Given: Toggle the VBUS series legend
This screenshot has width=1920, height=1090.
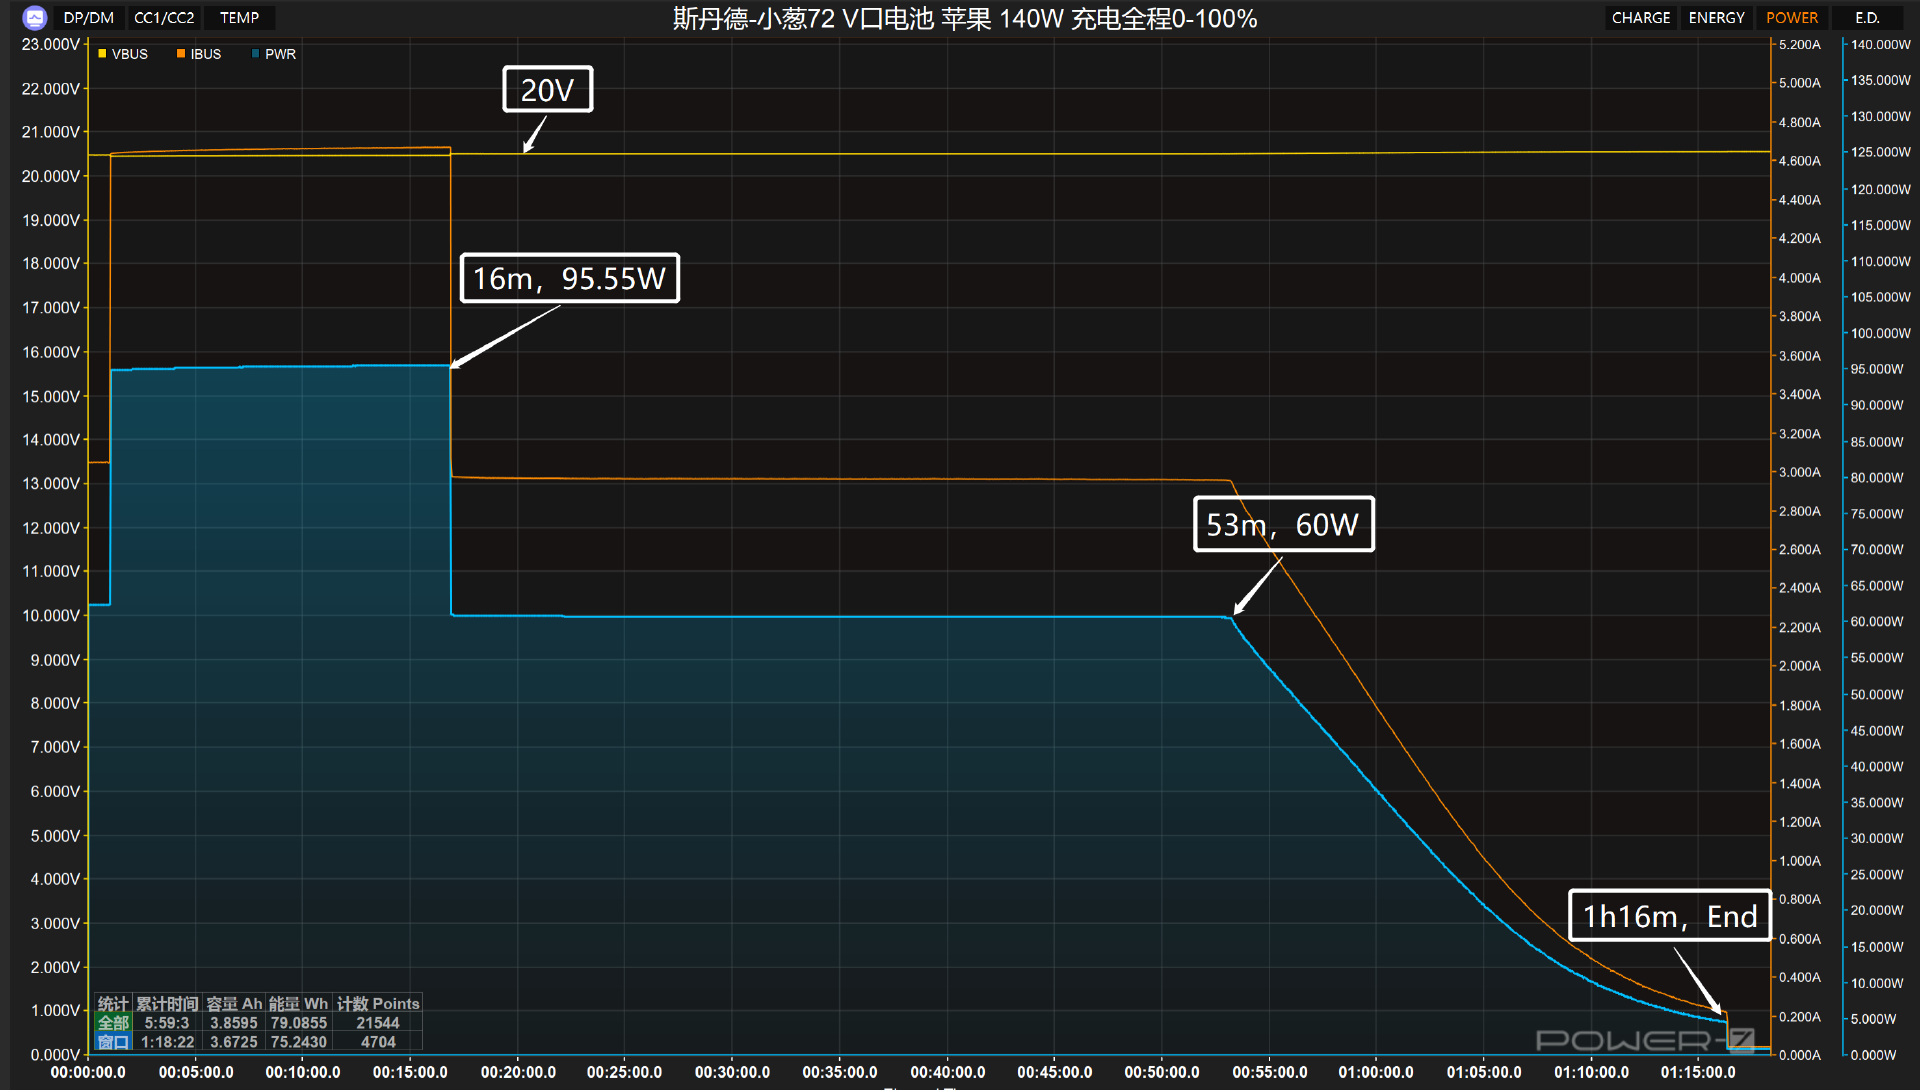Looking at the screenshot, I should (123, 54).
